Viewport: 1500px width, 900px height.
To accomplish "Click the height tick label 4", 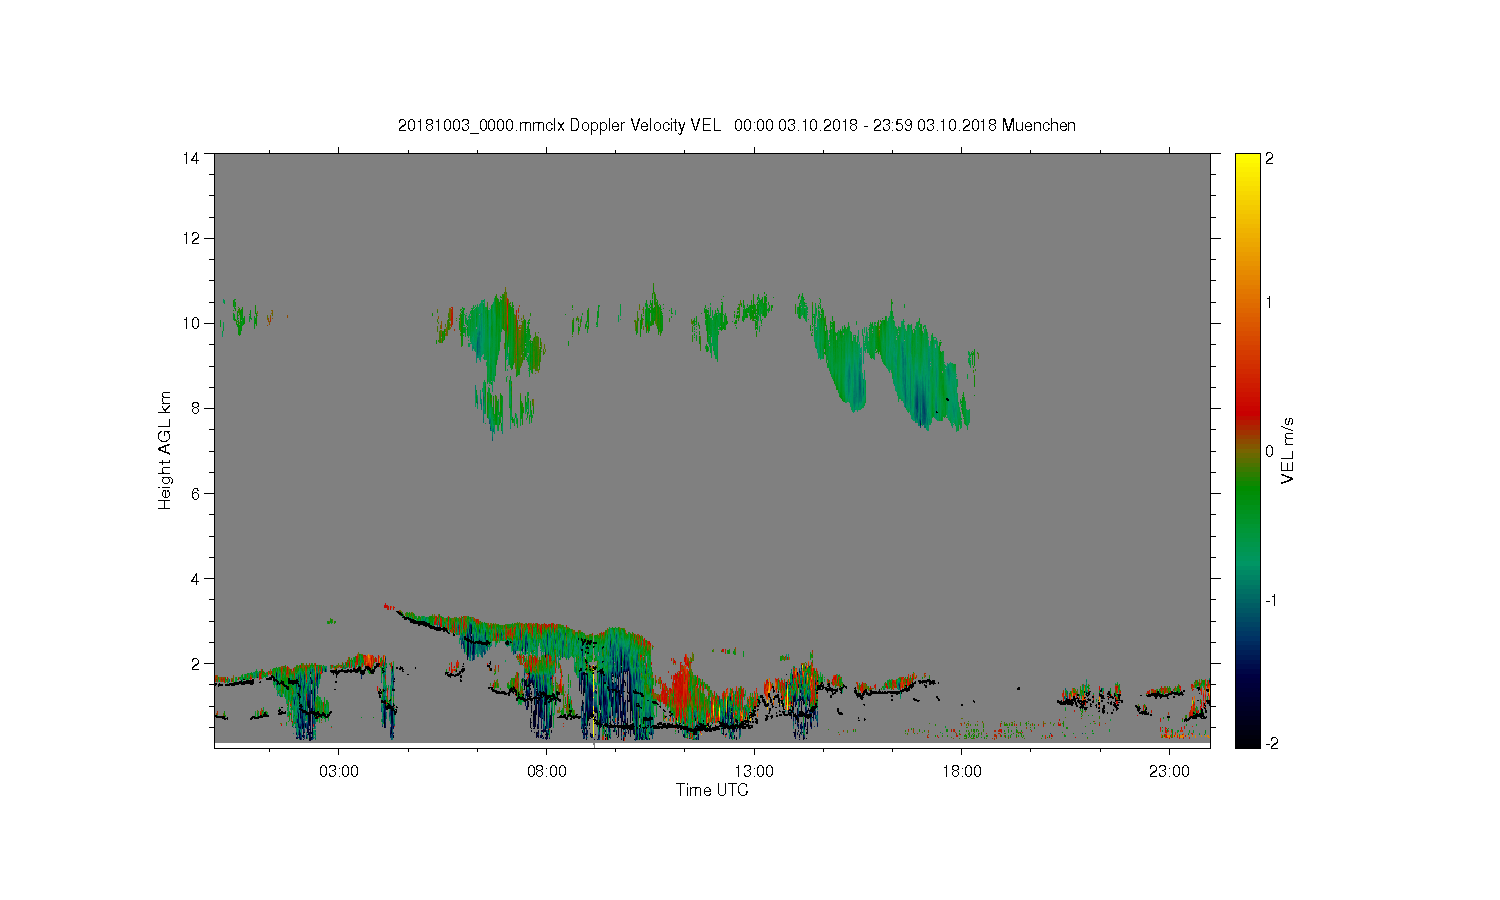I will pyautogui.click(x=194, y=578).
